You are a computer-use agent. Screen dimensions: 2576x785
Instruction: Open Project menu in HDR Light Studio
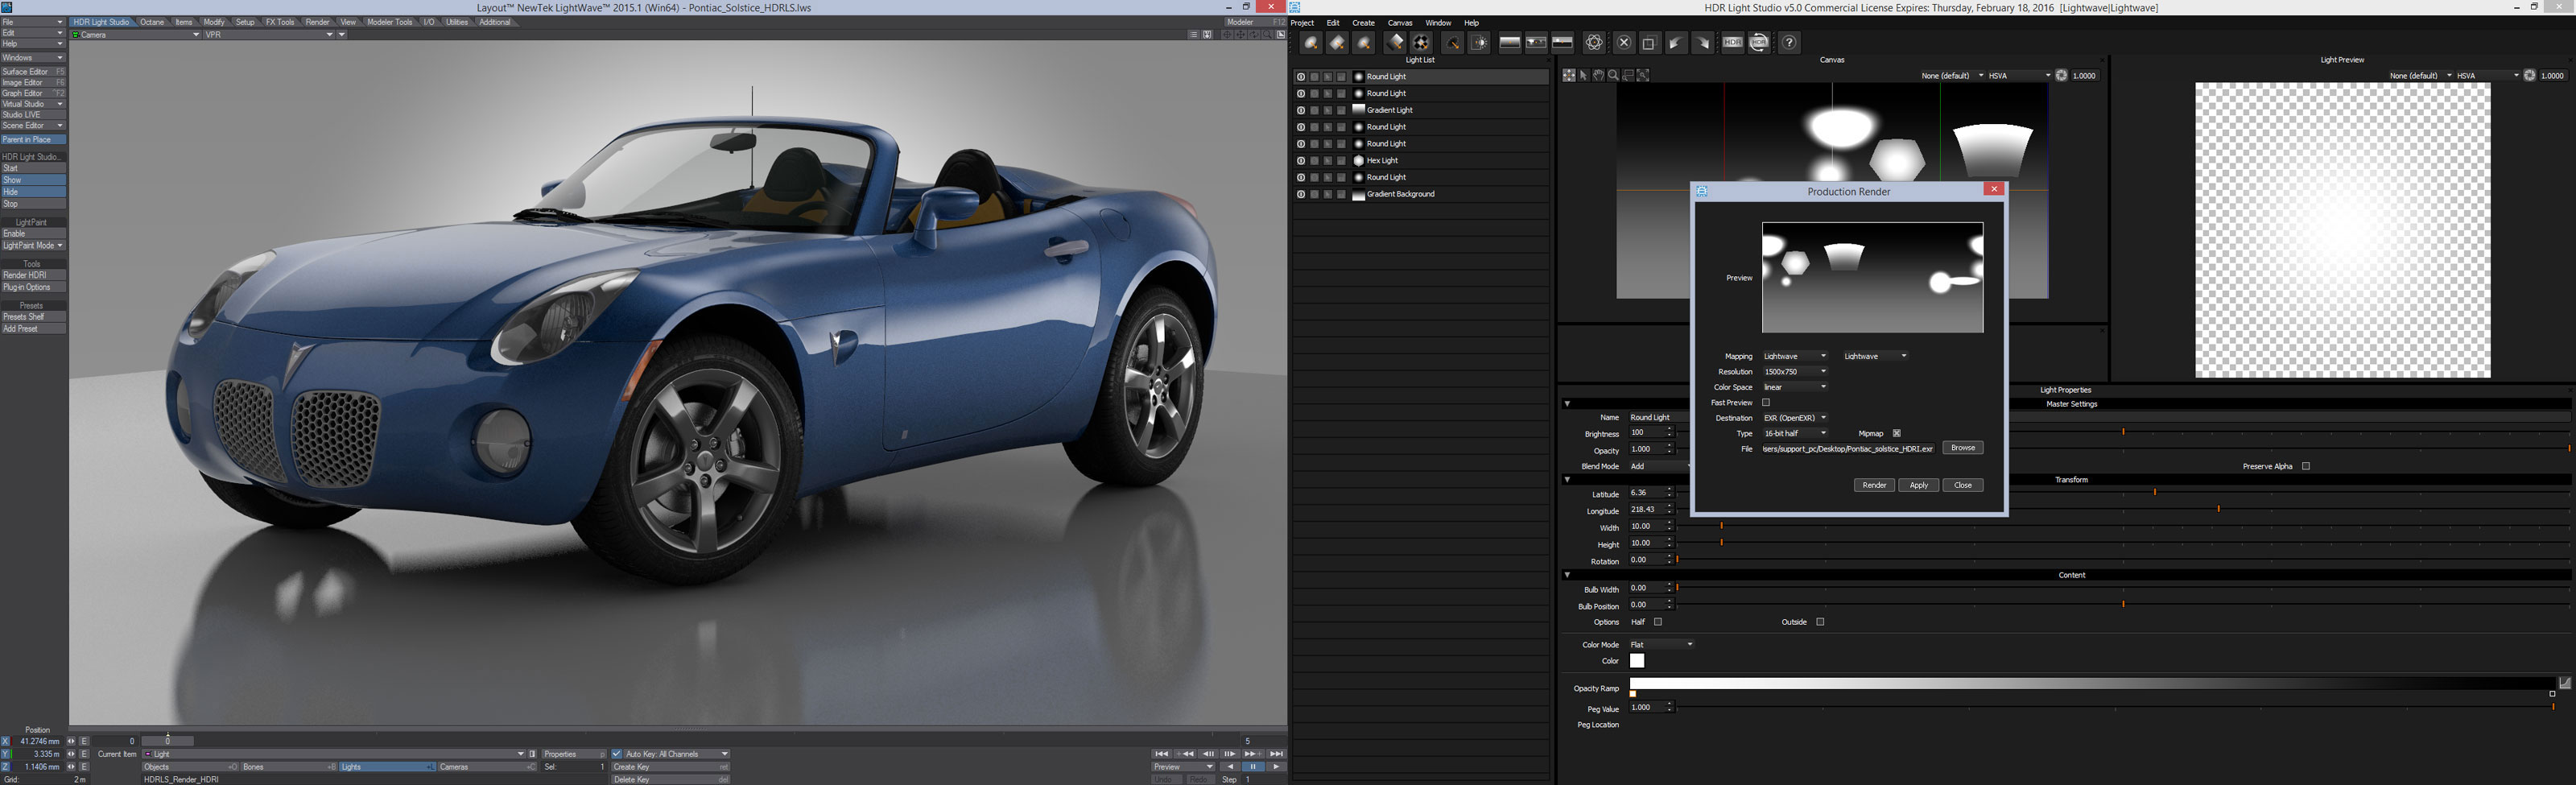pyautogui.click(x=1302, y=23)
